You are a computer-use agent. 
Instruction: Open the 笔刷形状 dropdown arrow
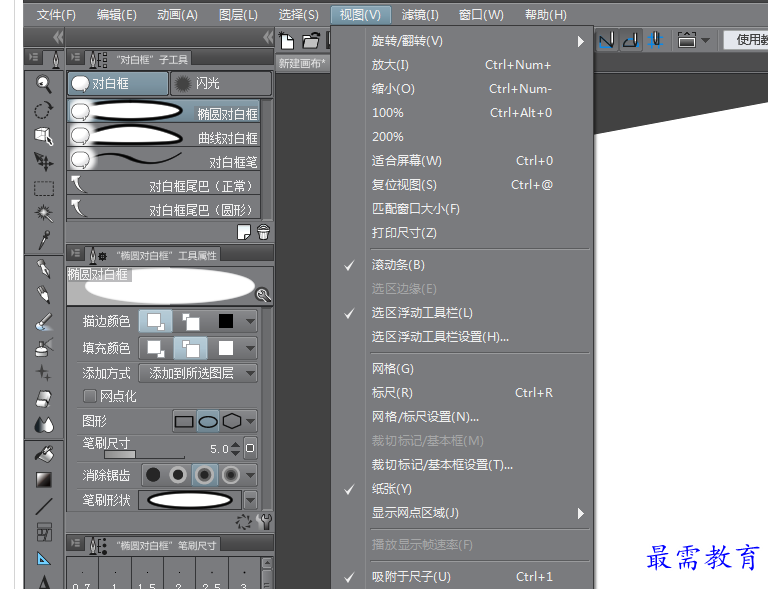pos(250,500)
